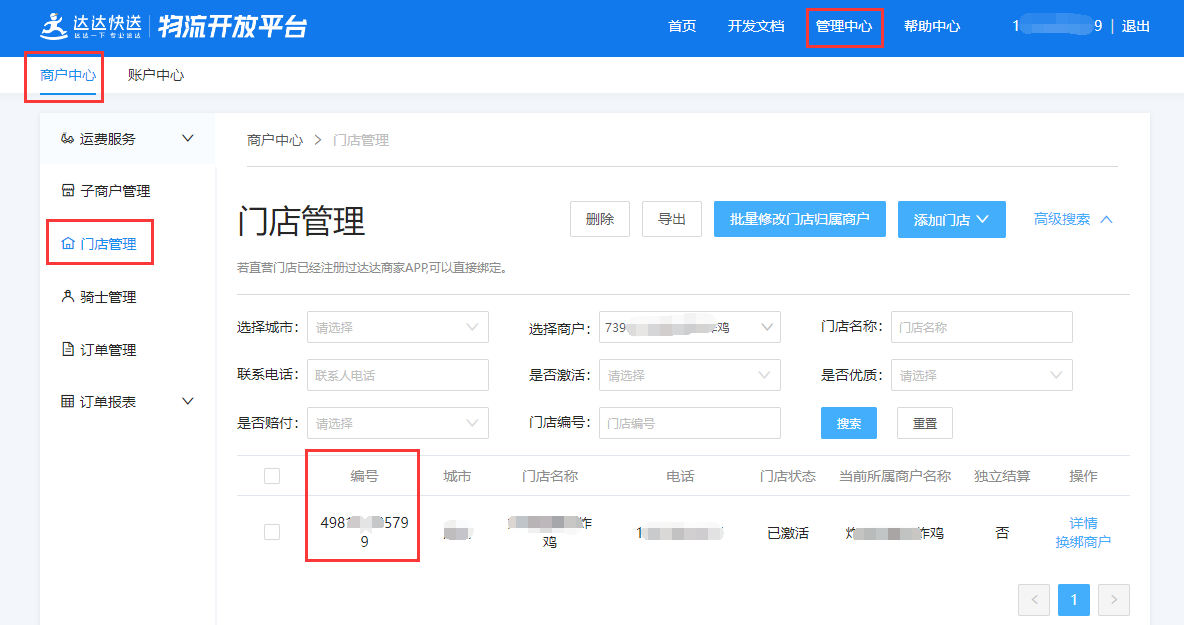The image size is (1184, 625).
Task: Open the 选择商户 dropdown
Action: pyautogui.click(x=689, y=328)
